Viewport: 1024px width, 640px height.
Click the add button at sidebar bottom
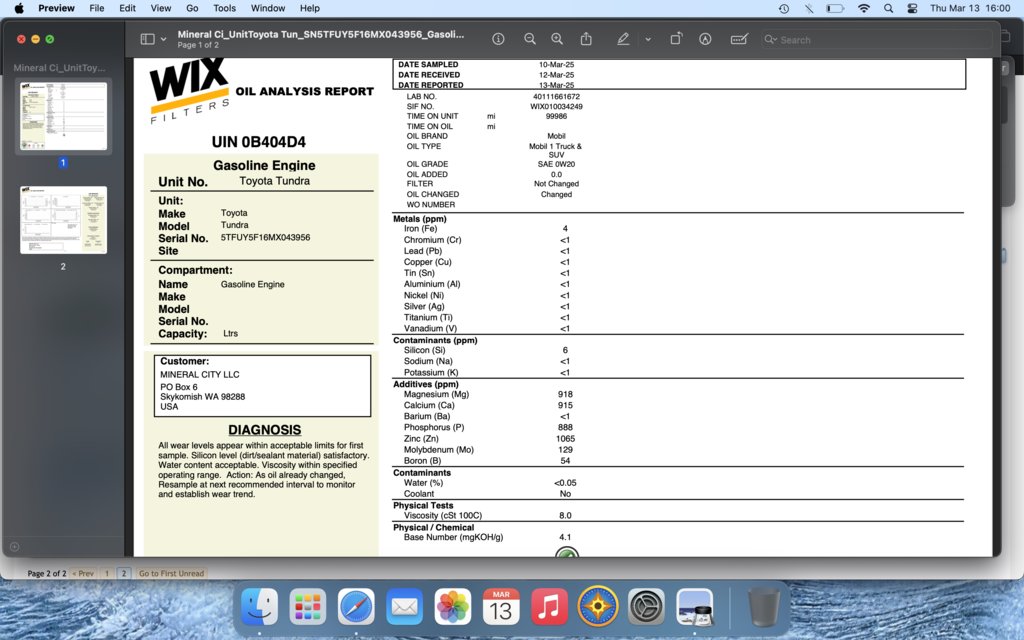[x=15, y=547]
